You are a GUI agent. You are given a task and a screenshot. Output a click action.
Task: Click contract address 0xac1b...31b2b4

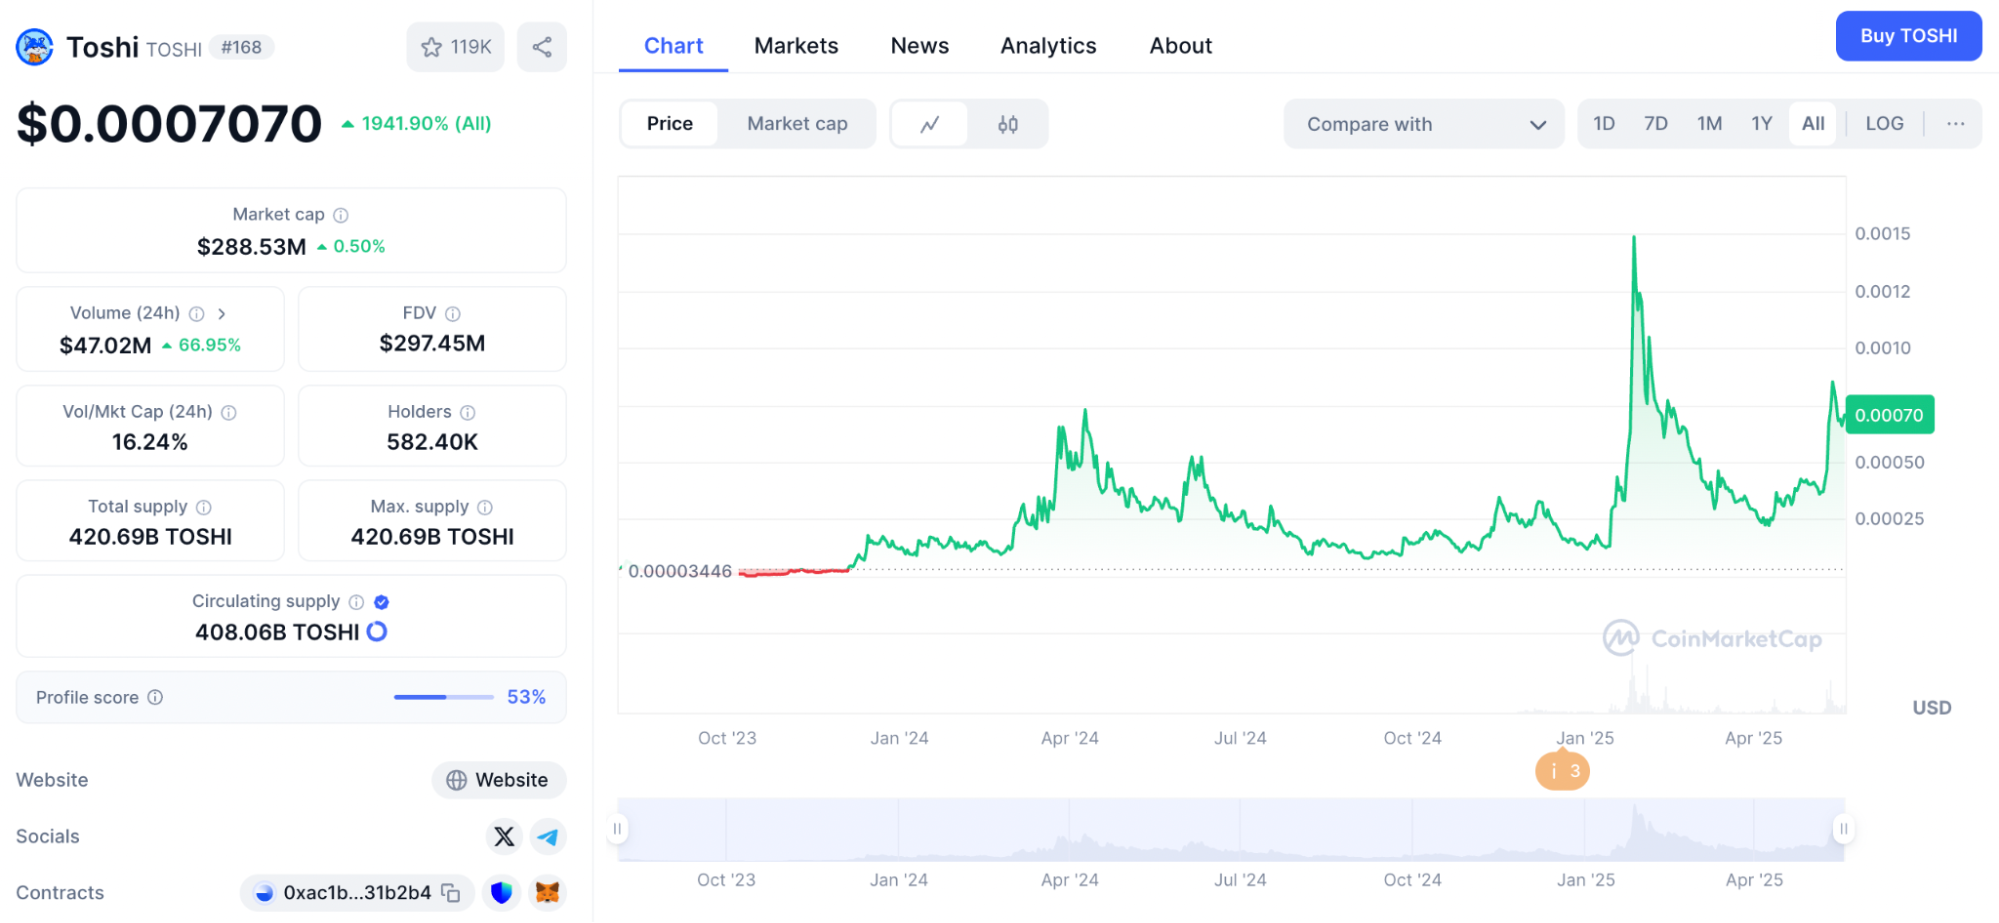click(x=357, y=892)
